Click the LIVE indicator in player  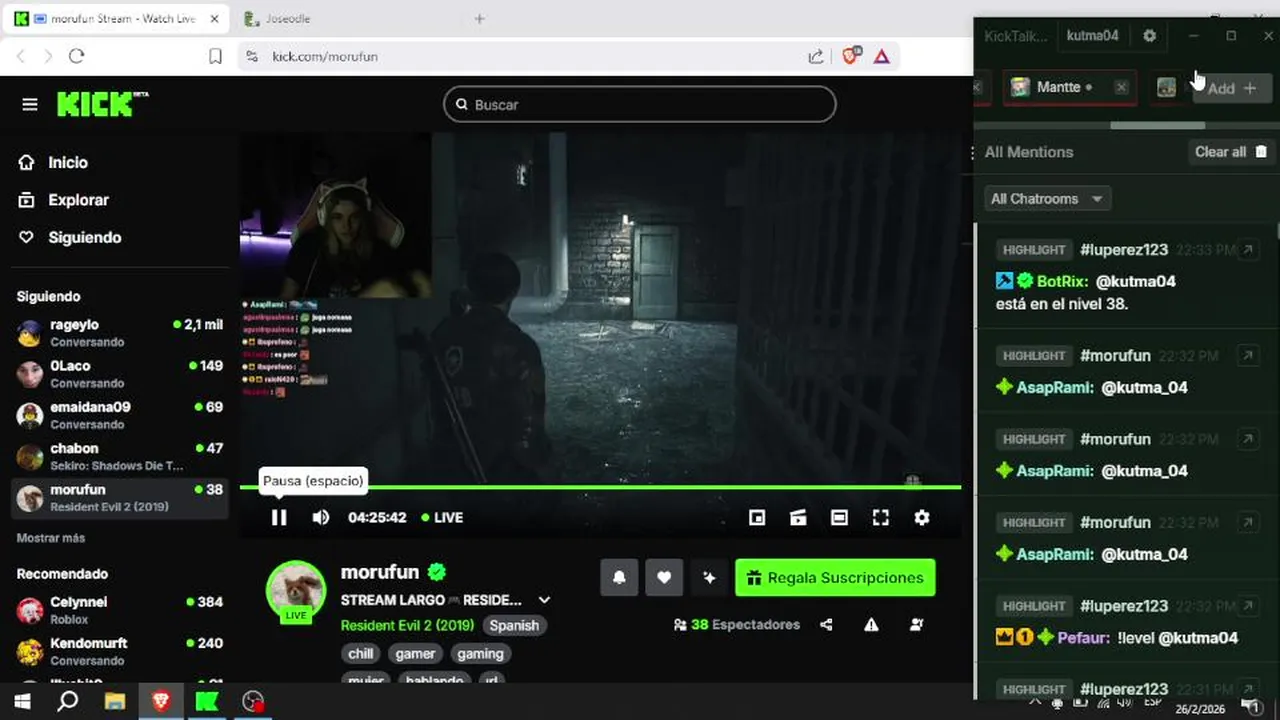(x=442, y=517)
